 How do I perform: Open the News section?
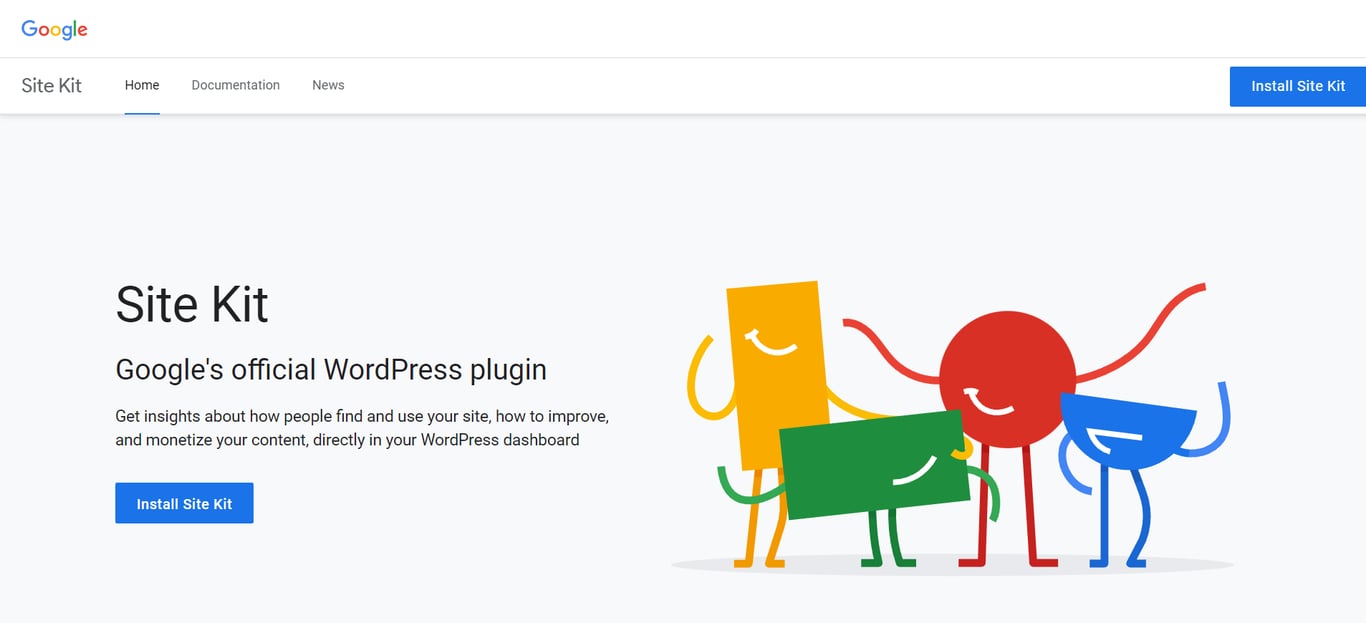pyautogui.click(x=328, y=85)
